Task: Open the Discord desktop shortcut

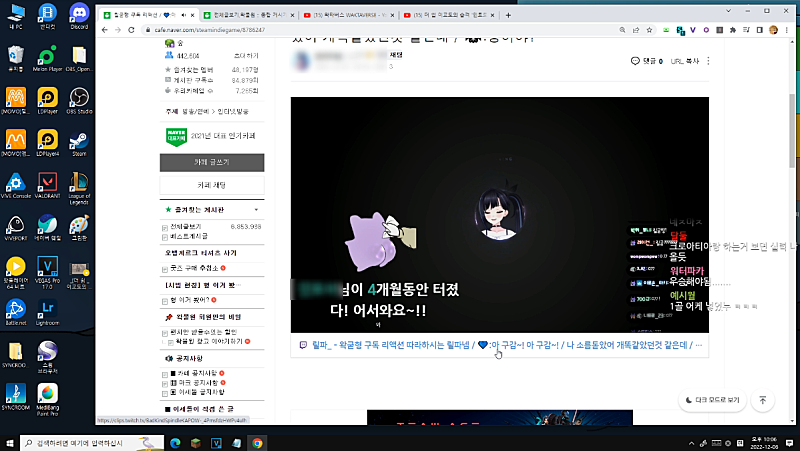Action: [x=79, y=16]
